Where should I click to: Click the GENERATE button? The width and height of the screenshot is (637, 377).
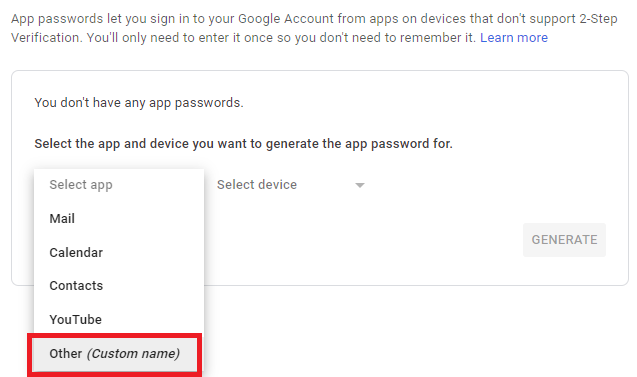[x=564, y=240]
